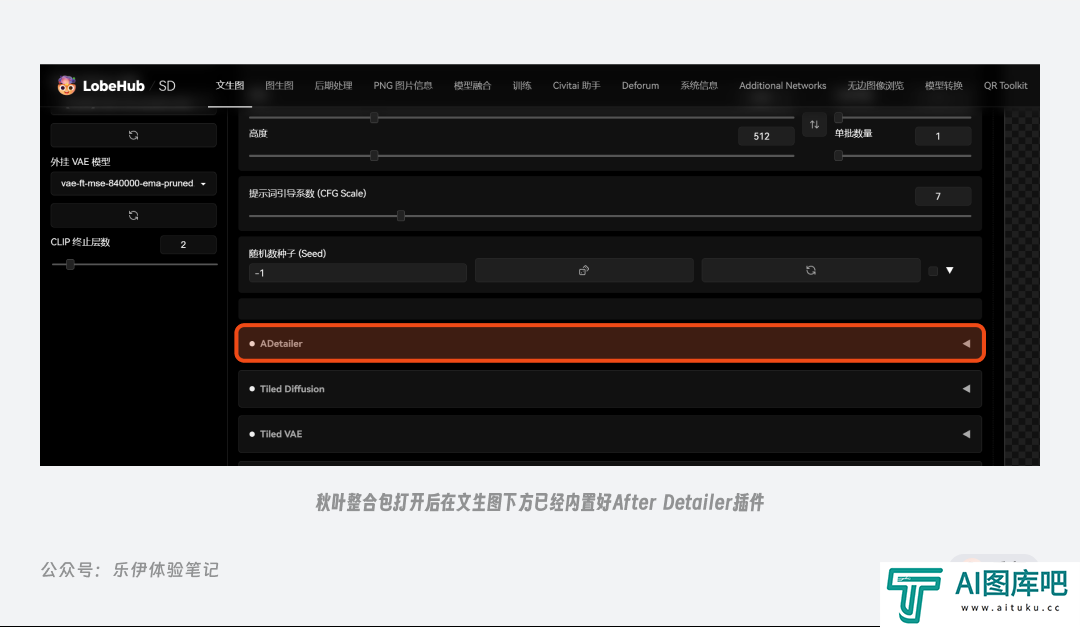Screen dimensions: 1080x627
Task: Expand the ADetailer section
Action: (610, 343)
